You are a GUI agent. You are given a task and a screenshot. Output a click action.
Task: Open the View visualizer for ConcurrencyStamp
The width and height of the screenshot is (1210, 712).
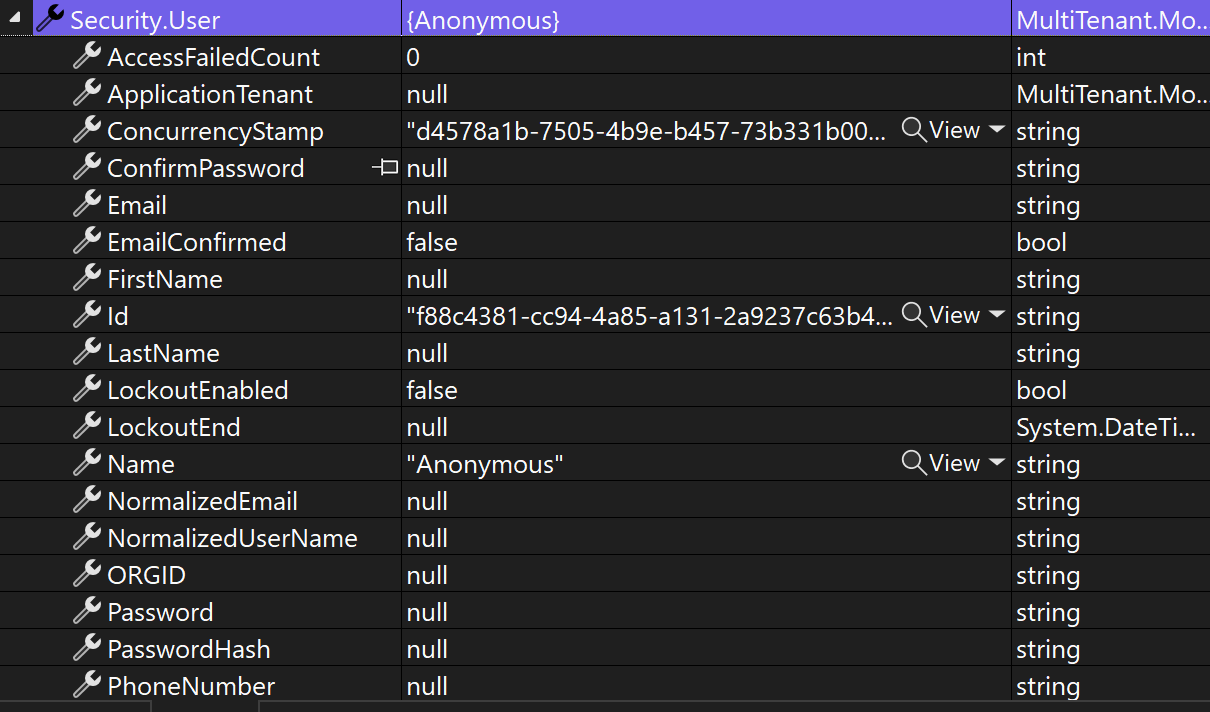(941, 130)
